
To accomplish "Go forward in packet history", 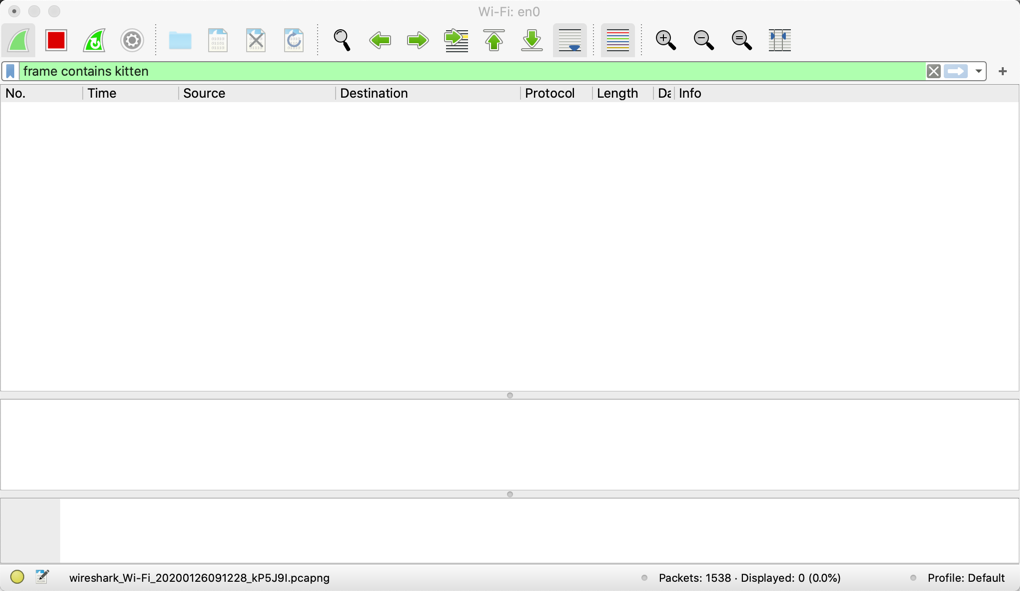I will coord(418,40).
